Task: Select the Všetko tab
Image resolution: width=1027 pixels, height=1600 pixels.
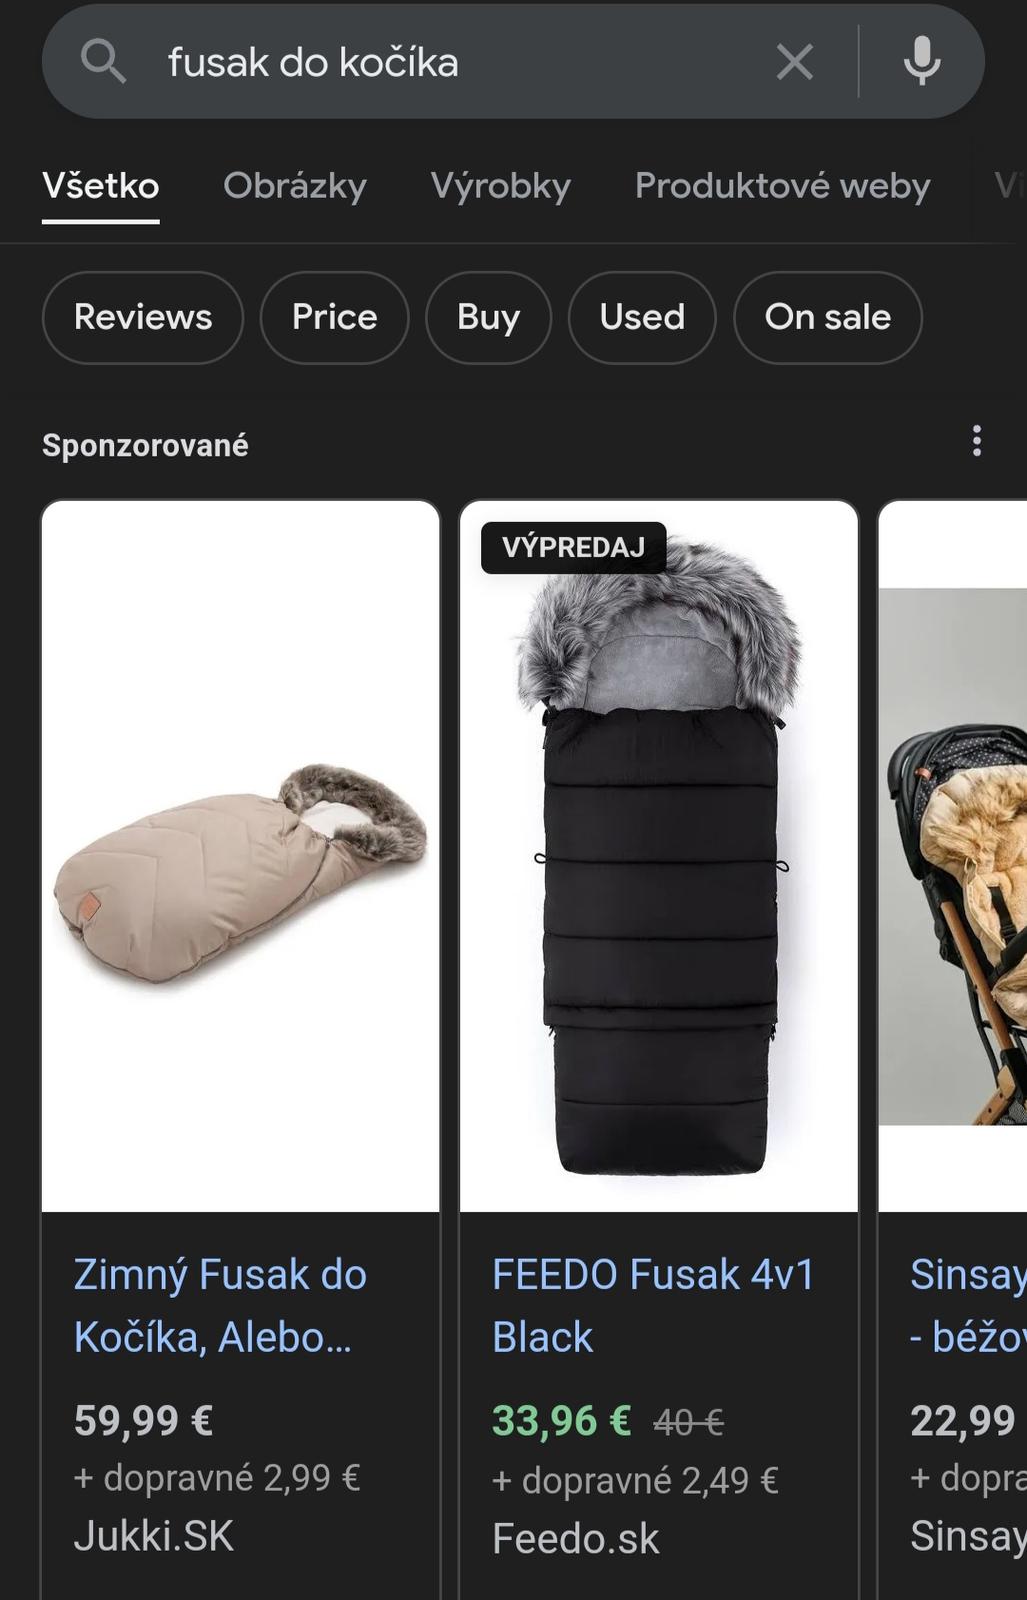Action: 101,186
